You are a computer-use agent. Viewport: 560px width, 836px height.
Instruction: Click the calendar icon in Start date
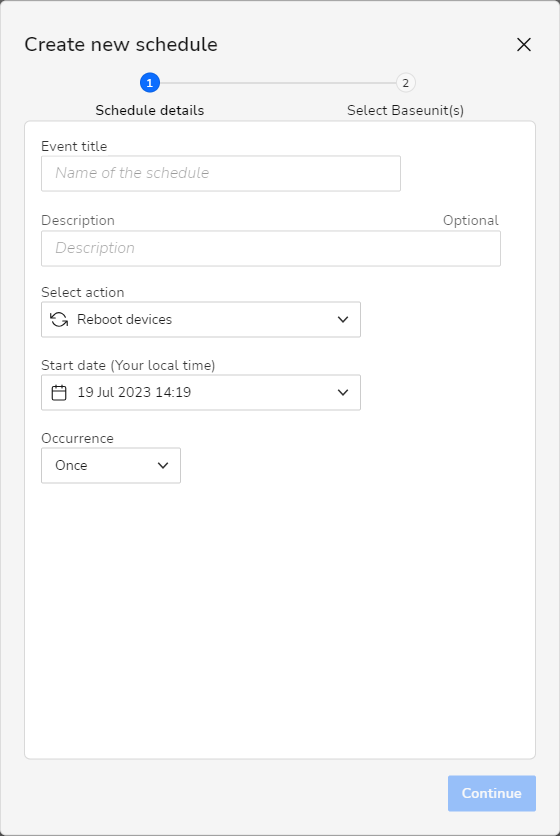59,392
